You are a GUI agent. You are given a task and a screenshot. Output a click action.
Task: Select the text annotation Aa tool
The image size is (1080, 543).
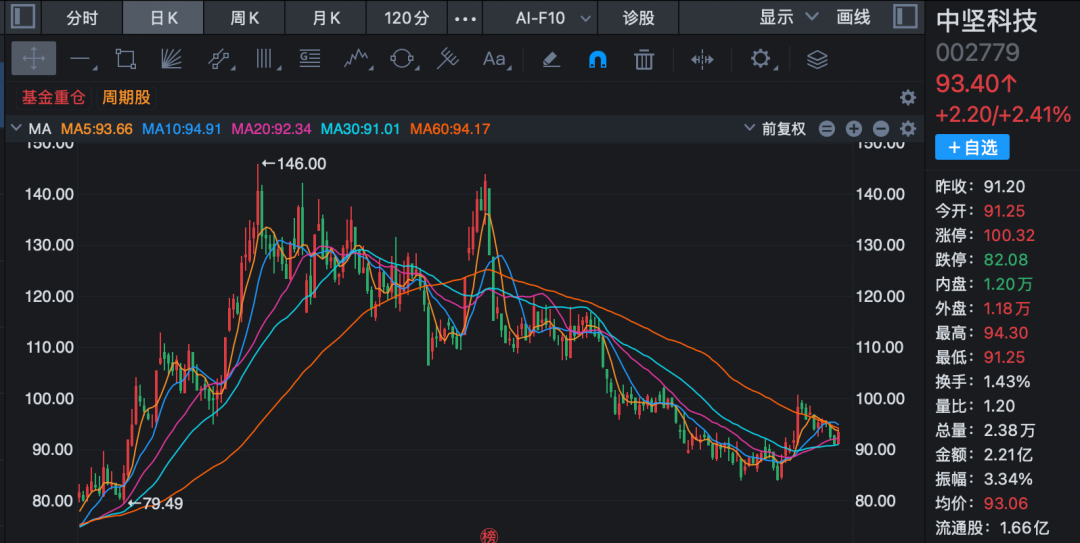click(495, 59)
